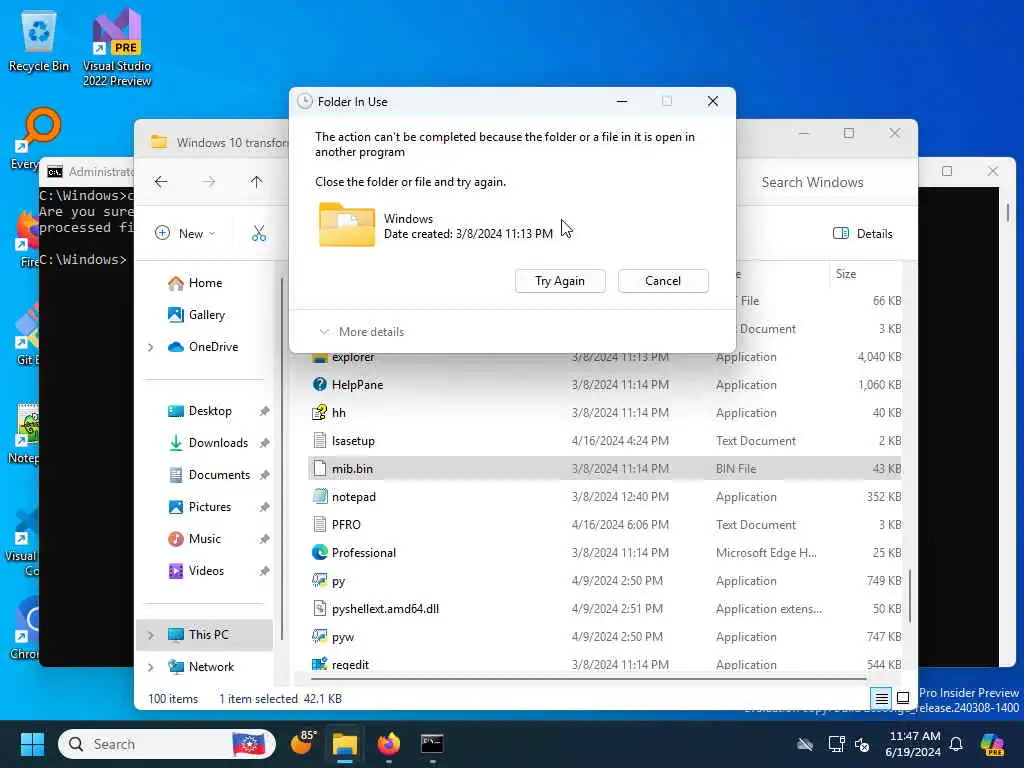Select the PFRO text document
The width and height of the screenshot is (1024, 768).
pyautogui.click(x=346, y=524)
